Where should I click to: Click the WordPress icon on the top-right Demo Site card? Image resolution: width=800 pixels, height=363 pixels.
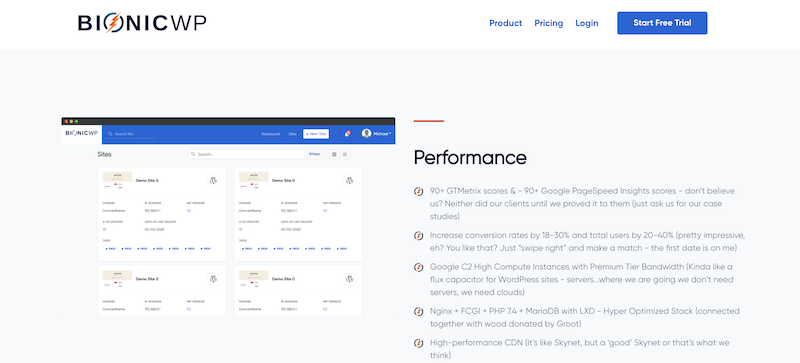(x=349, y=180)
